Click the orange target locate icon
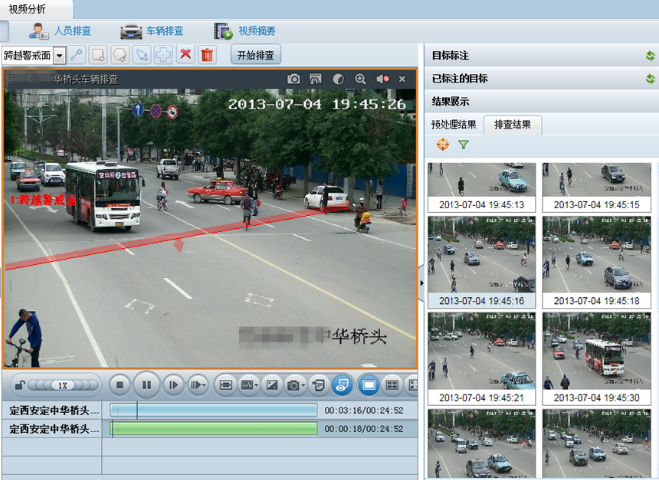 point(443,145)
